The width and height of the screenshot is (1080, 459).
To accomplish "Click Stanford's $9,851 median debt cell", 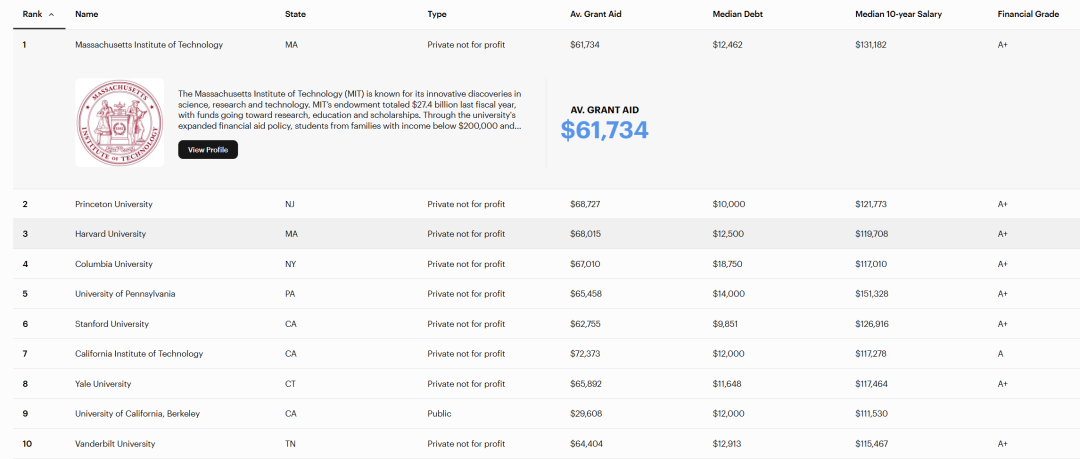I will click(x=726, y=324).
